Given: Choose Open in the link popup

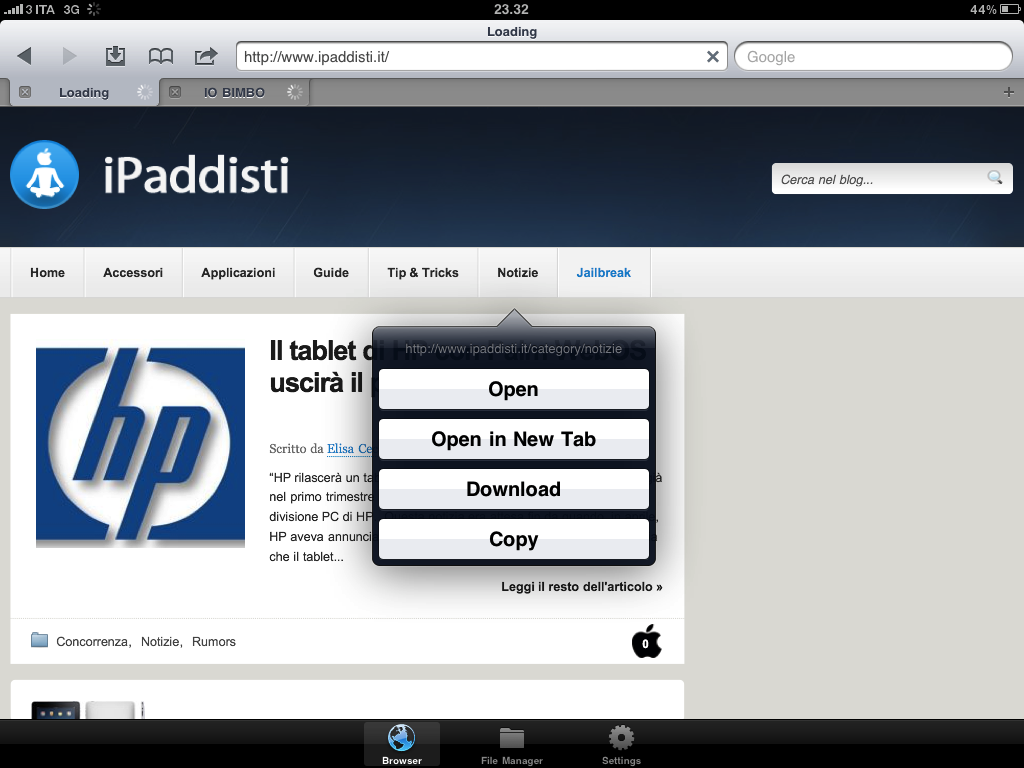Looking at the screenshot, I should pos(514,389).
